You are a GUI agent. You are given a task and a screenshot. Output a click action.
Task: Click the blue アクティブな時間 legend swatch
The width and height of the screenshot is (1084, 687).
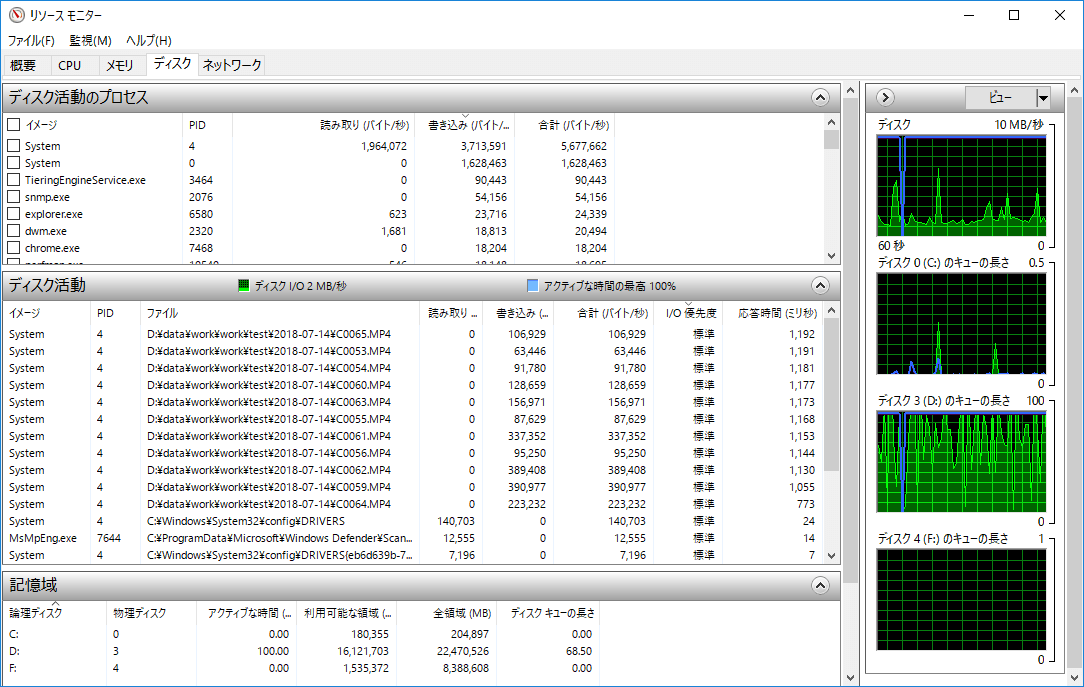pyautogui.click(x=532, y=286)
